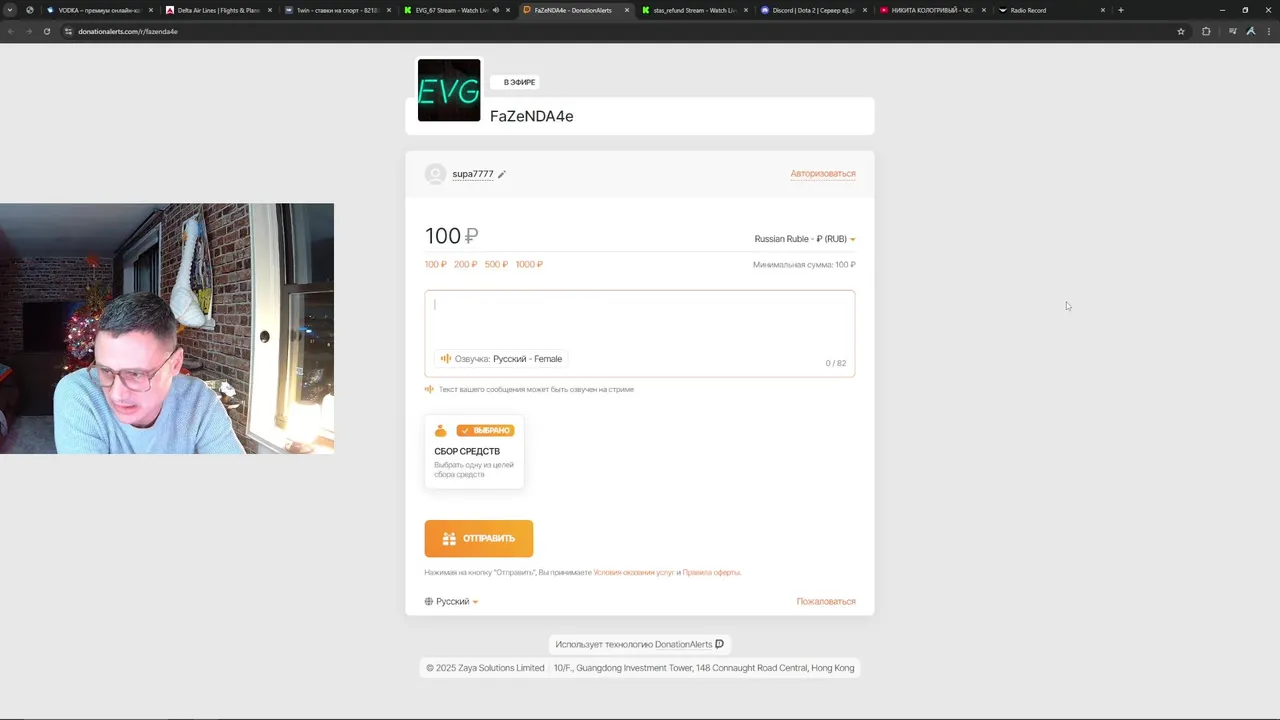Screen dimensions: 1280x720
Task: Select the 100 ₽ preset amount
Action: point(436,265)
